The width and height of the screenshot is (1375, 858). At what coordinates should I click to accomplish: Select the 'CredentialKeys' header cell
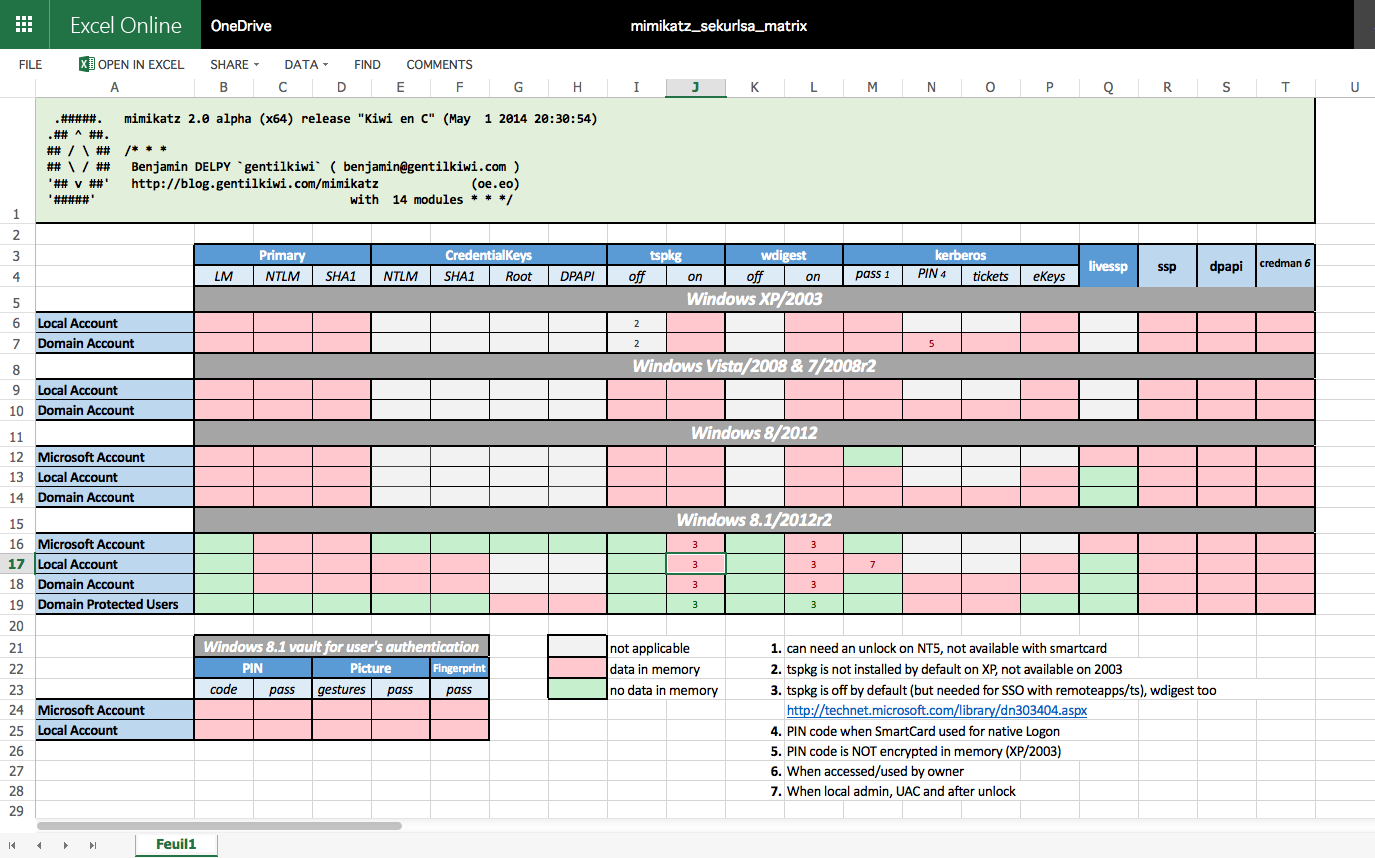pos(489,255)
